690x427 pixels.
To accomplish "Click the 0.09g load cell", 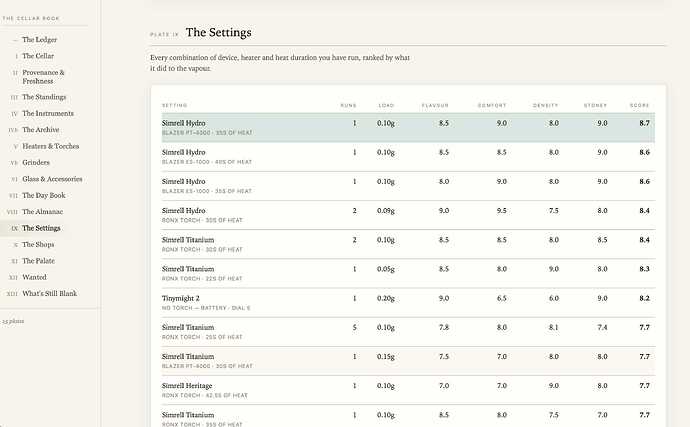I will click(386, 210).
